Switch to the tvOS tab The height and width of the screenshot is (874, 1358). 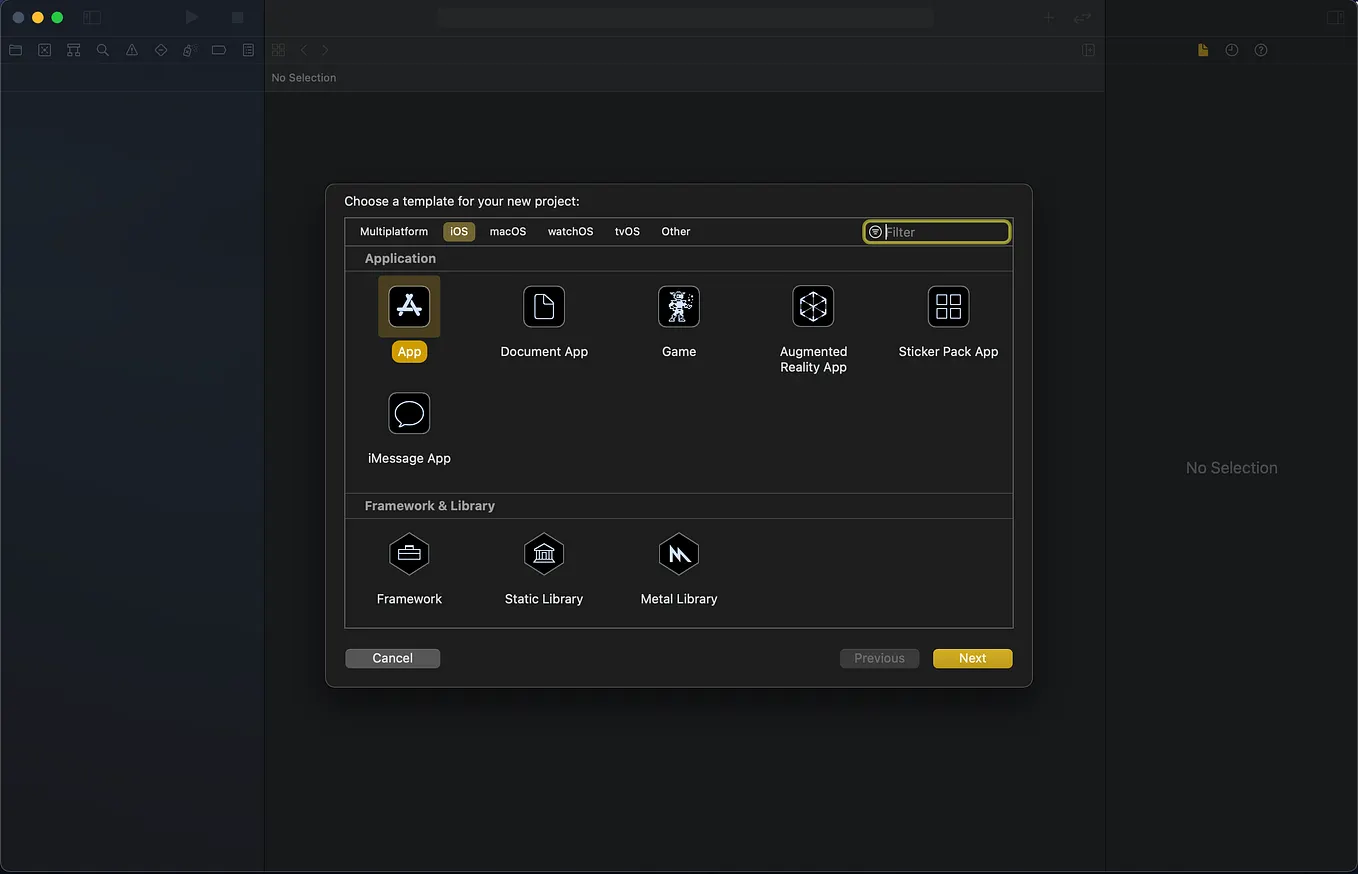pyautogui.click(x=627, y=231)
